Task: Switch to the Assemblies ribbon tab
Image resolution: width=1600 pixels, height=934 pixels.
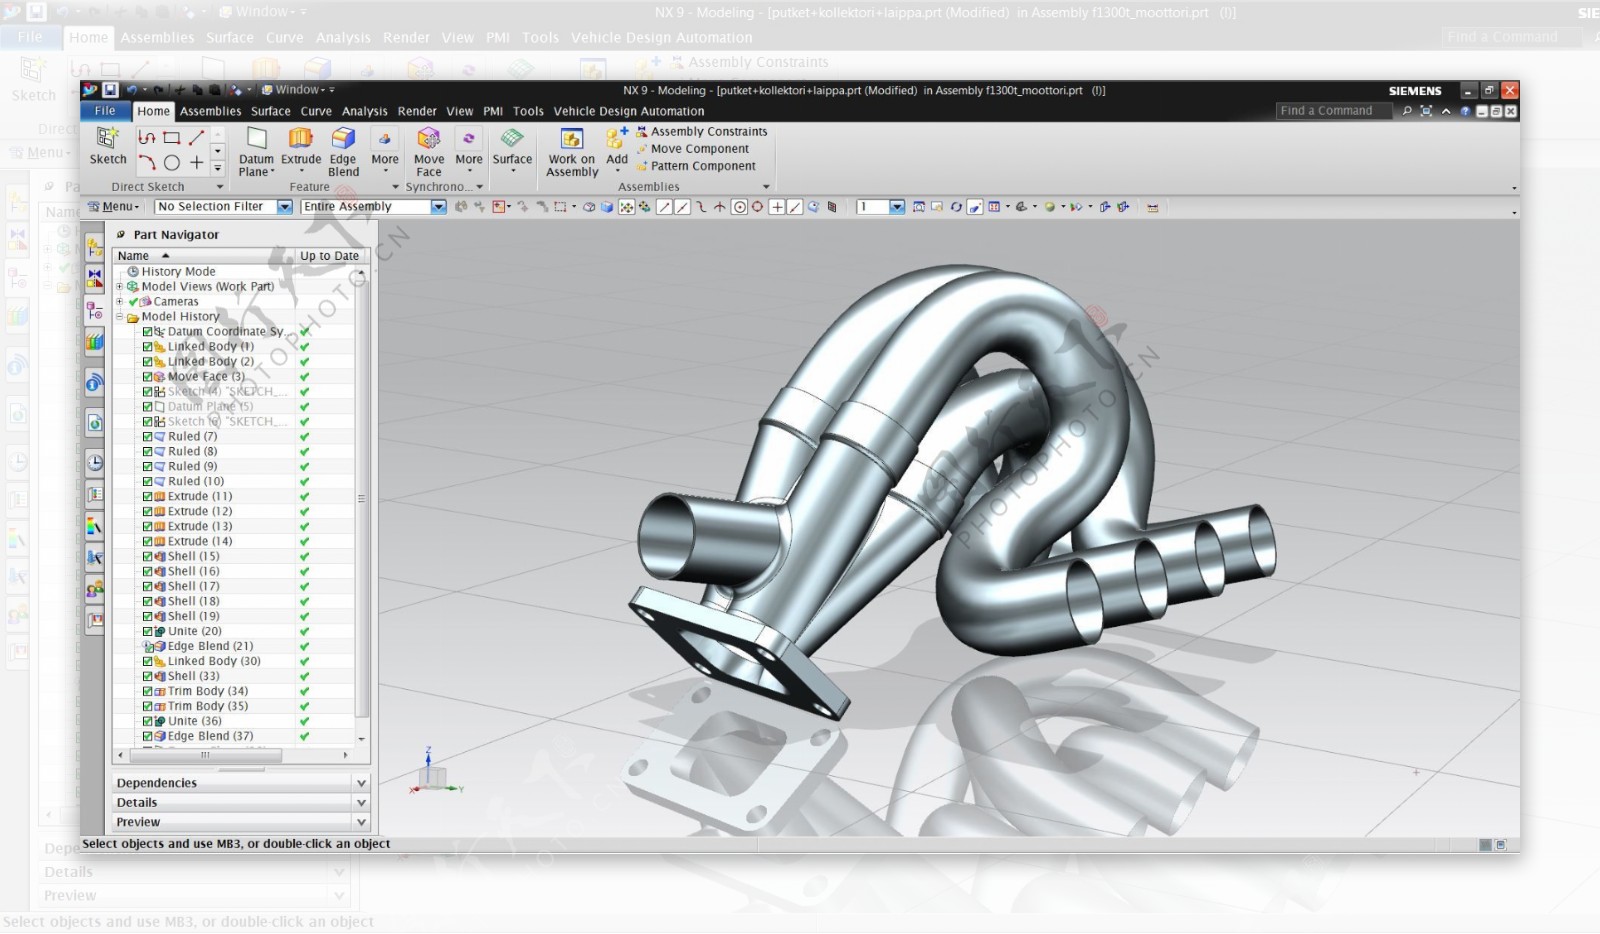Action: 210,111
